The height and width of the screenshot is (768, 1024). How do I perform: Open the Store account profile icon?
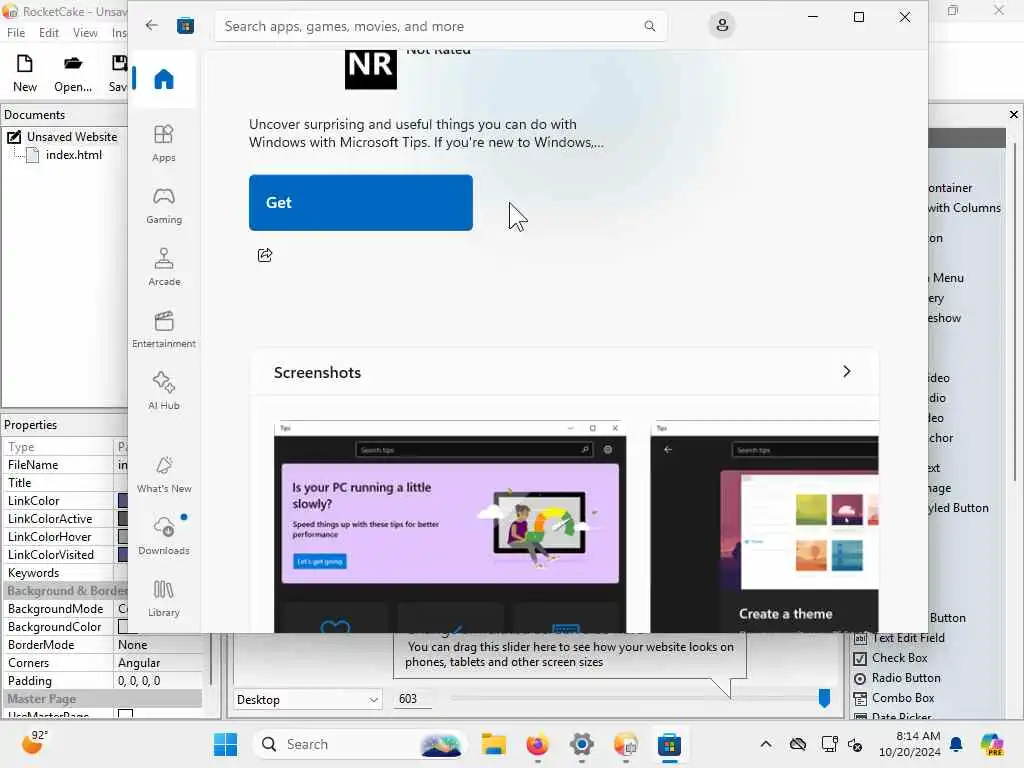coord(722,25)
